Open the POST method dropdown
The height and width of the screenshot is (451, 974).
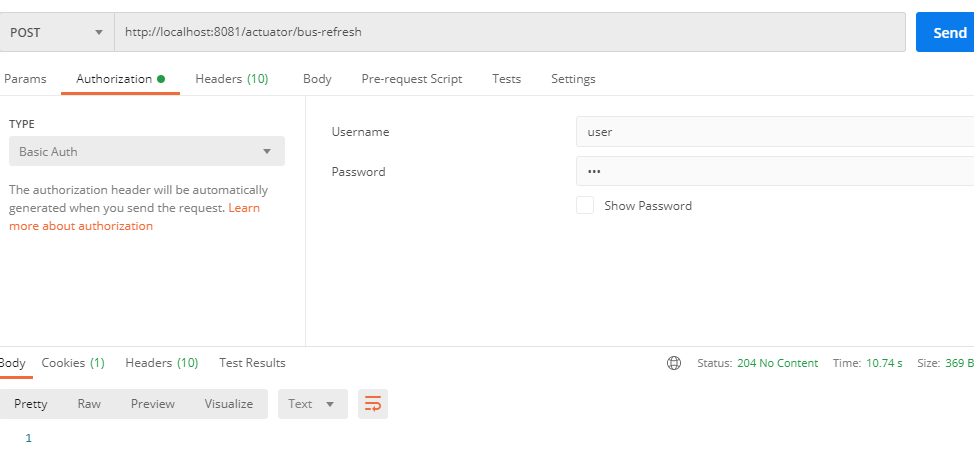[57, 32]
